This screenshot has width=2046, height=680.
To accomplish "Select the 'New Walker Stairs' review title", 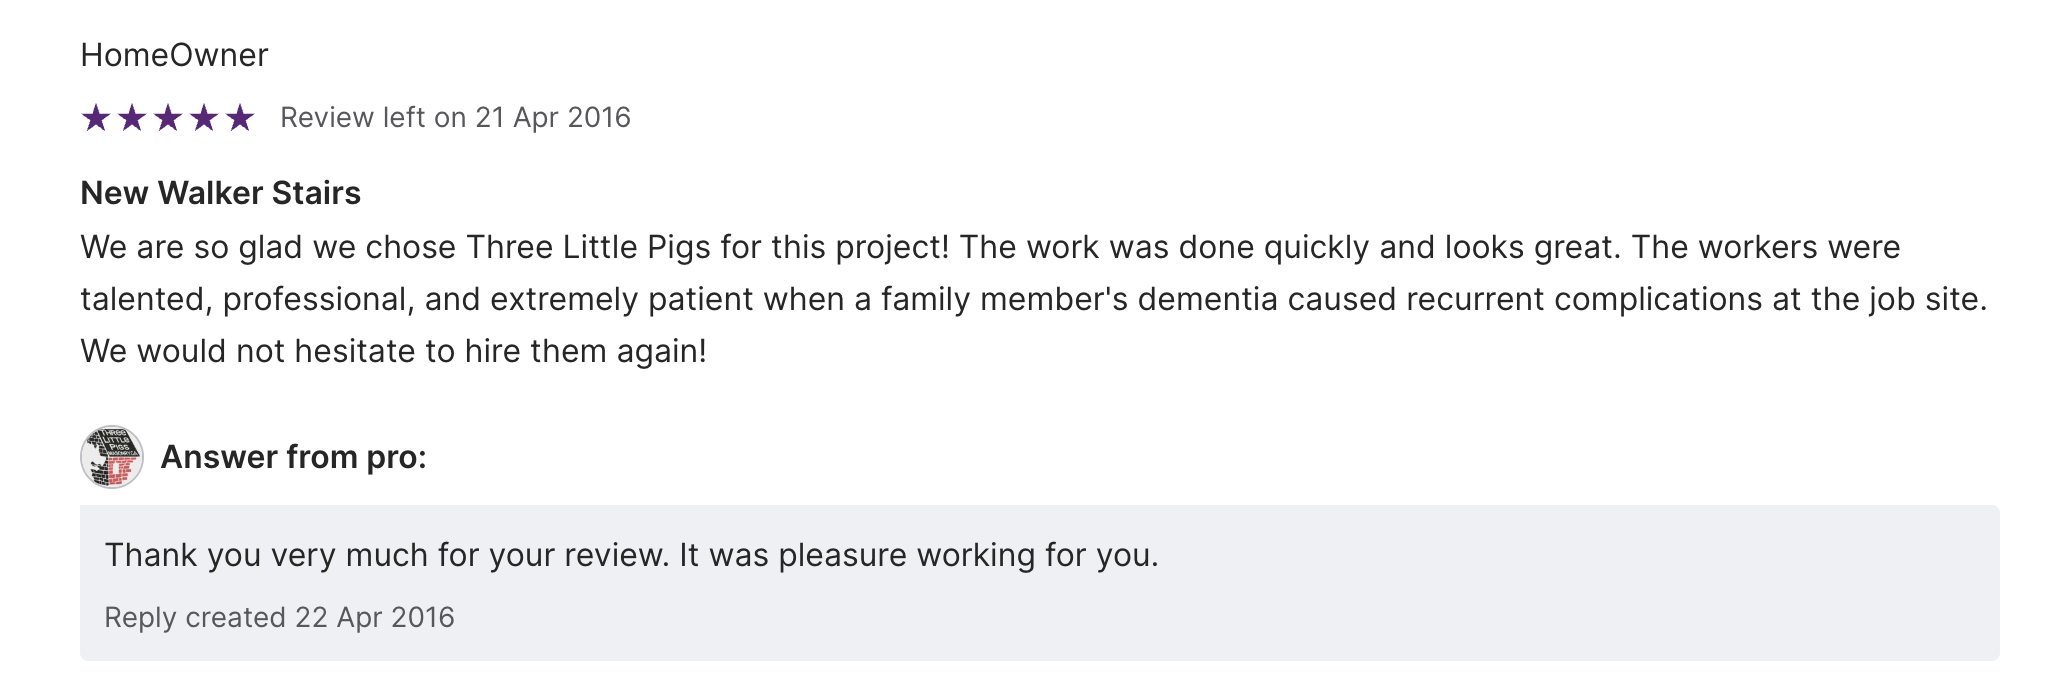I will pyautogui.click(x=220, y=193).
